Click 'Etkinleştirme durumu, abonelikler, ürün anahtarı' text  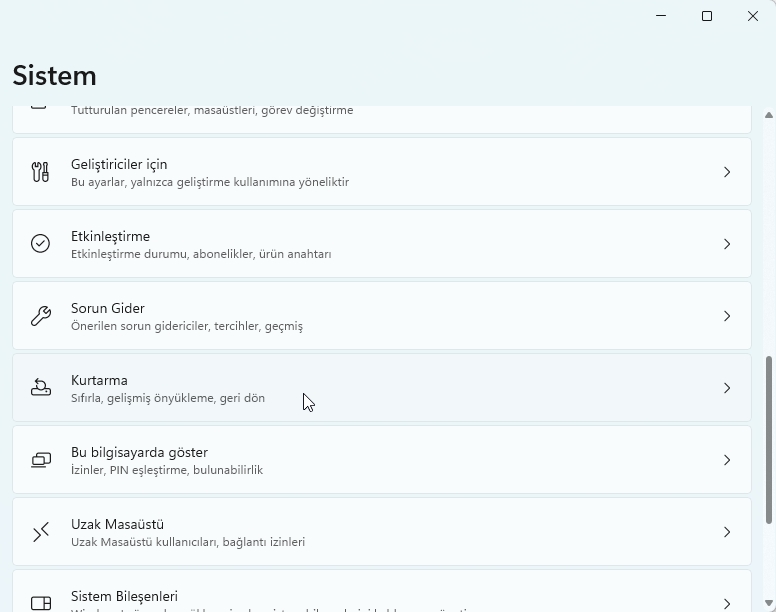coord(201,254)
